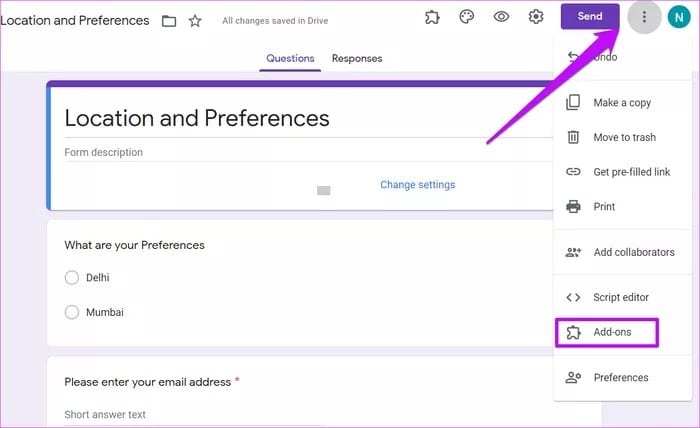Select Make a copy menu entry
Viewport: 700px width, 428px height.
tap(622, 103)
